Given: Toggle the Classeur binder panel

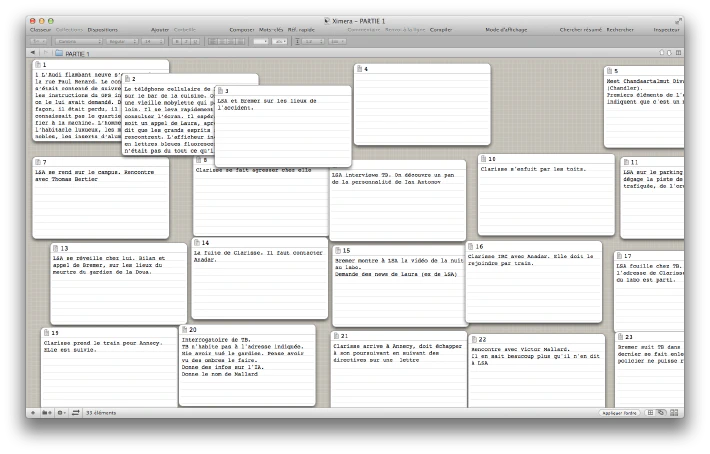Looking at the screenshot, I should coord(40,30).
